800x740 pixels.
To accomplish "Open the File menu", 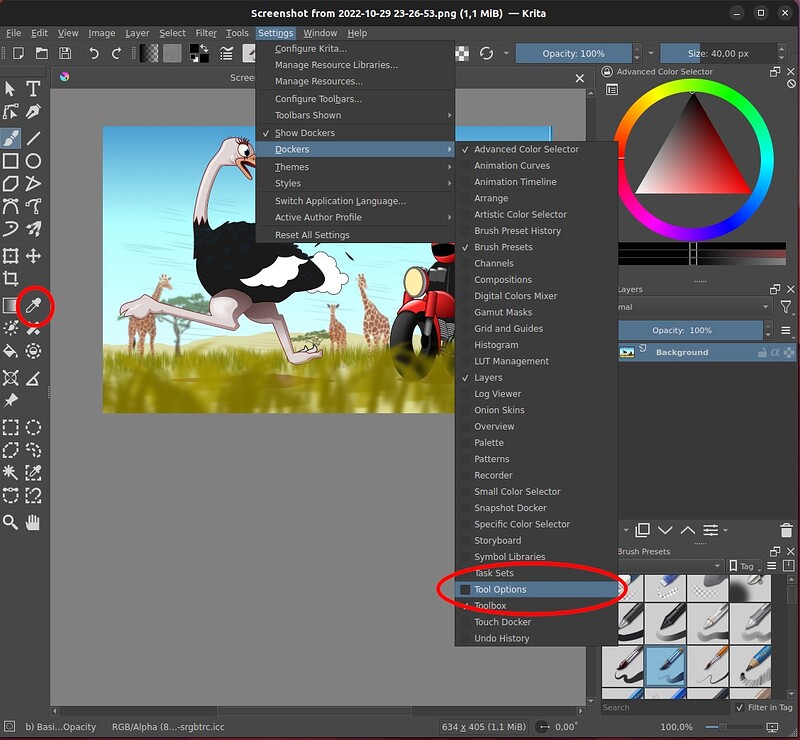I will coord(13,33).
